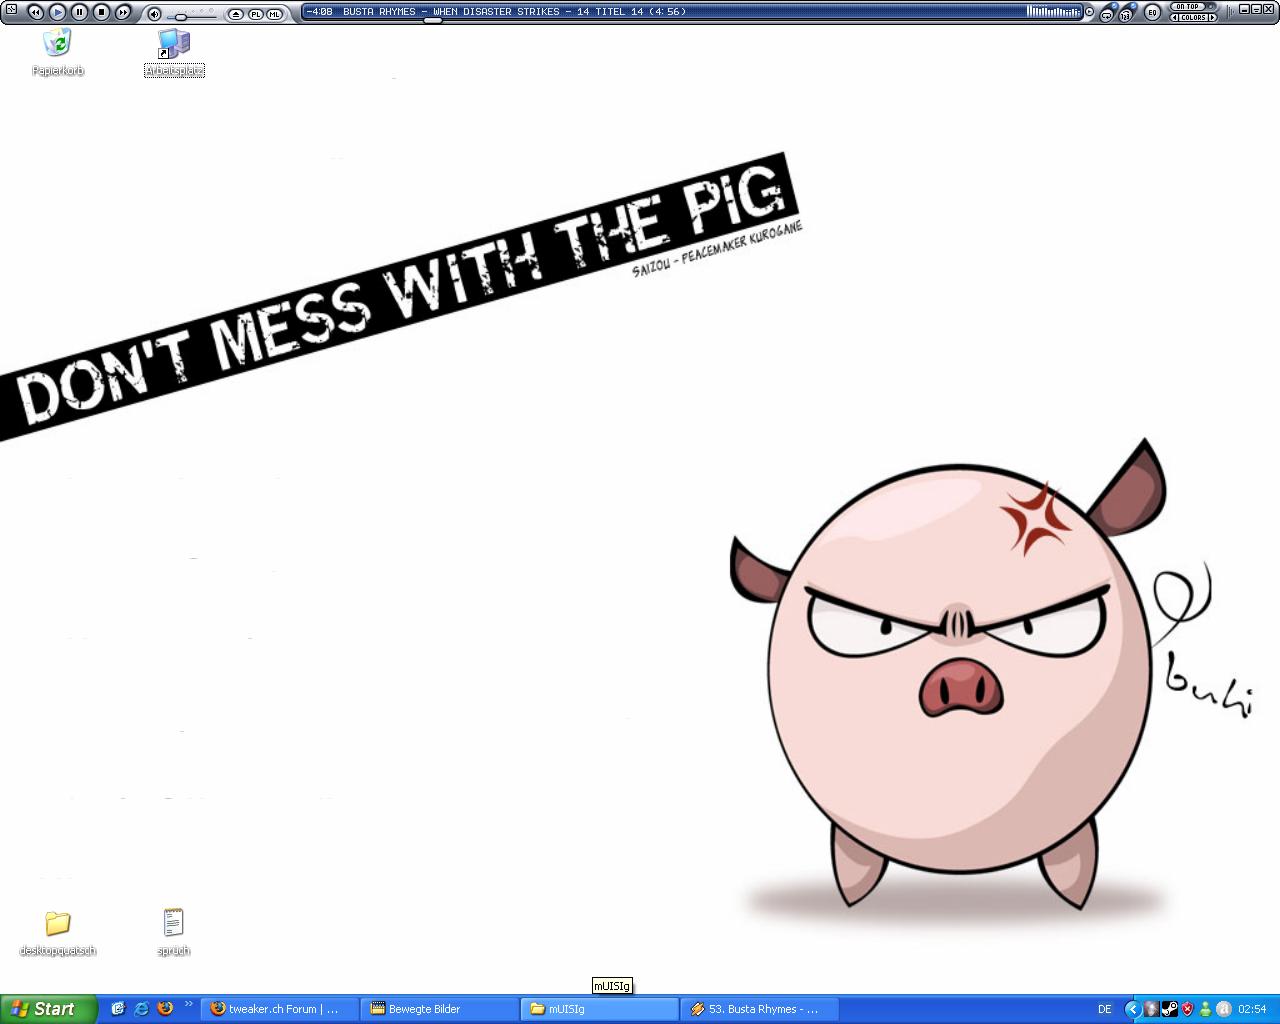
Task: Toggle the Winamp playlist PL button
Action: click(255, 14)
